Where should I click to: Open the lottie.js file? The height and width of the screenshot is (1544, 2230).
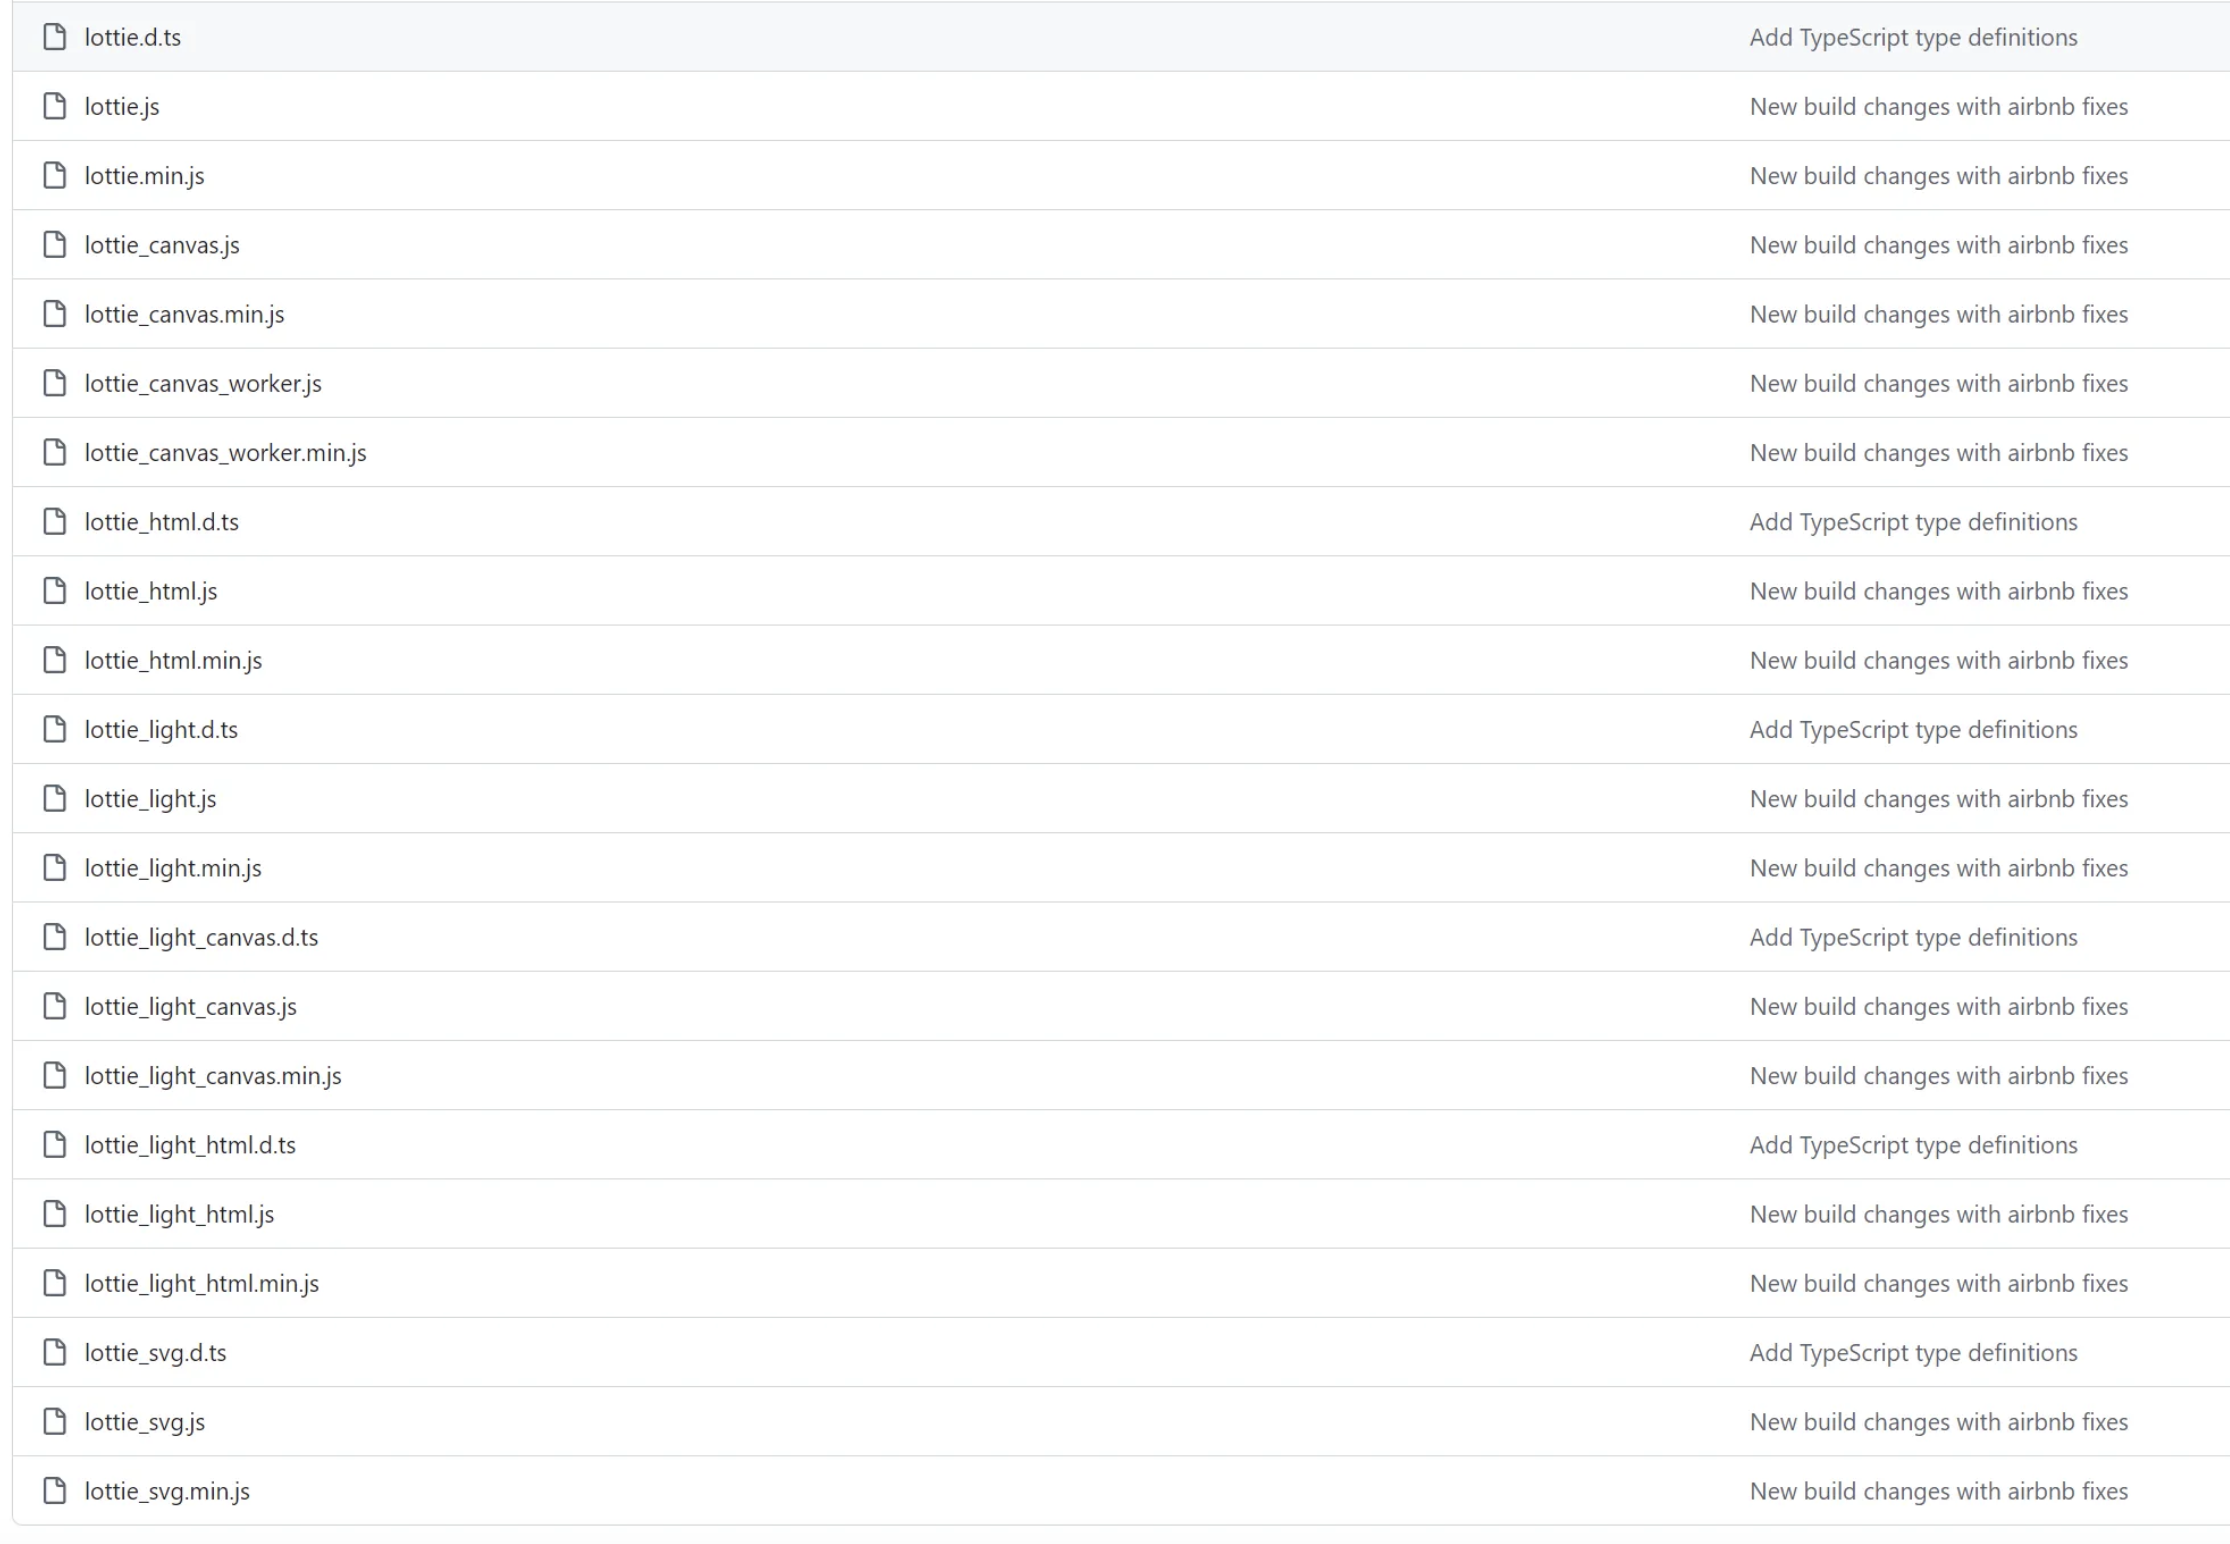pyautogui.click(x=122, y=106)
